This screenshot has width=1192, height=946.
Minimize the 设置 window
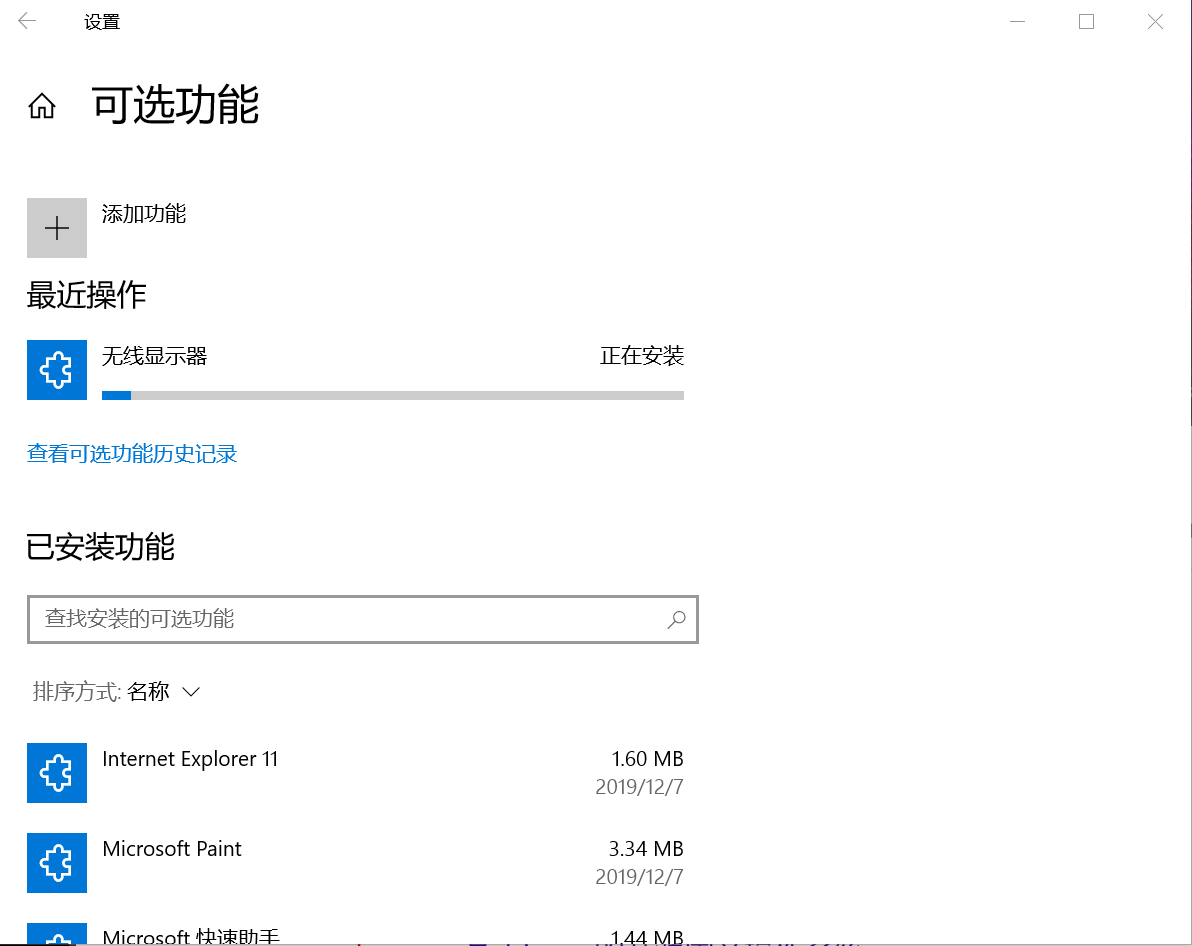pyautogui.click(x=1017, y=21)
